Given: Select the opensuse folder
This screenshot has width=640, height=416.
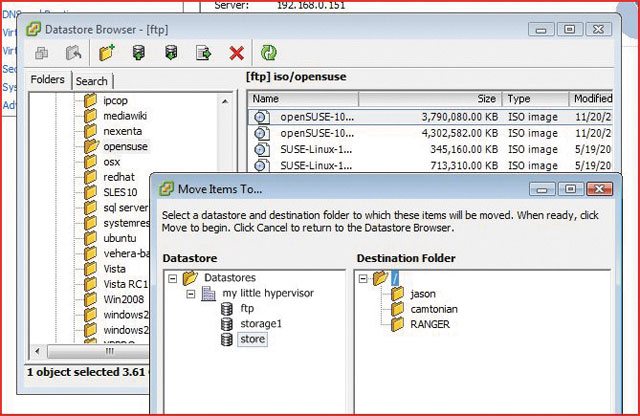Looking at the screenshot, I should pyautogui.click(x=125, y=147).
